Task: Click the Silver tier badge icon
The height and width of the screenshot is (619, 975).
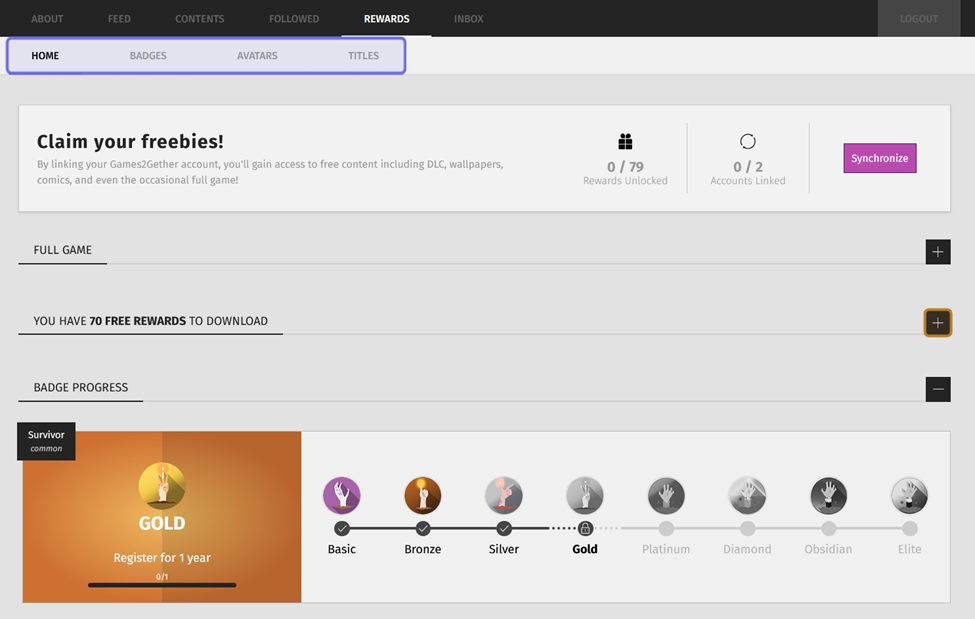Action: (x=504, y=495)
